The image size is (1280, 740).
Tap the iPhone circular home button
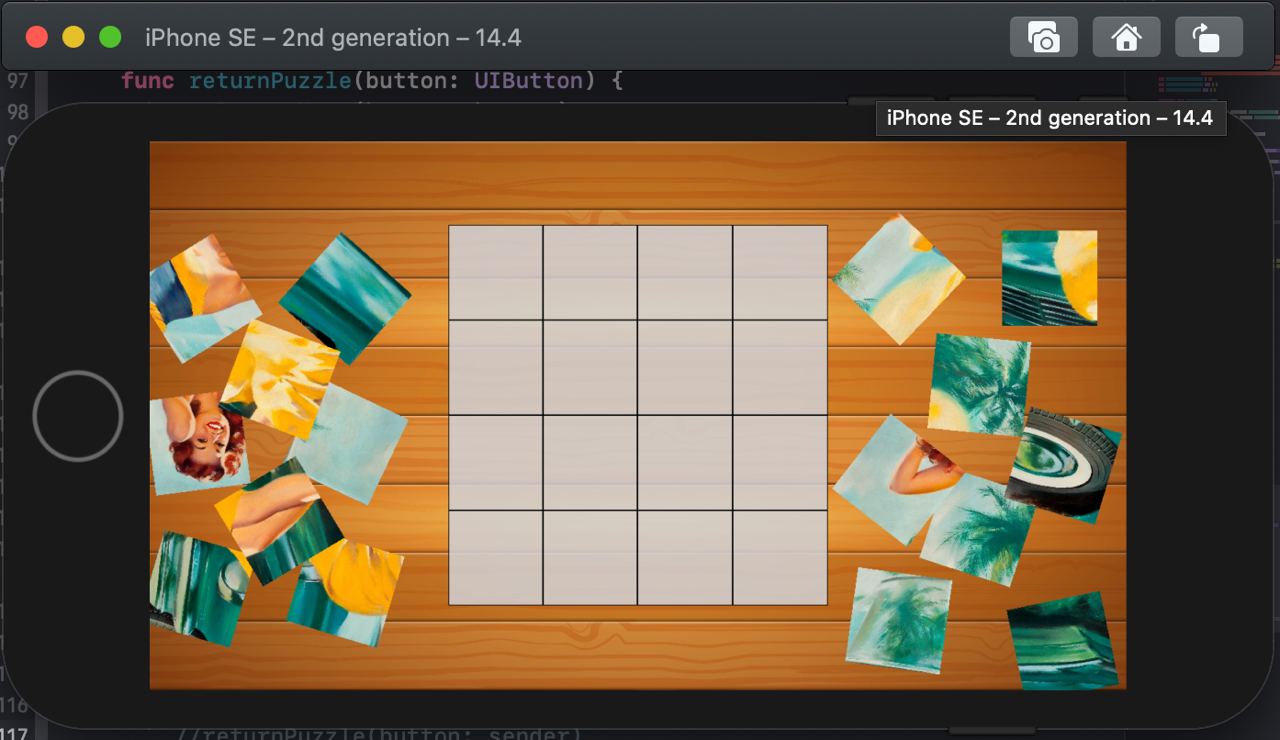pyautogui.click(x=78, y=416)
